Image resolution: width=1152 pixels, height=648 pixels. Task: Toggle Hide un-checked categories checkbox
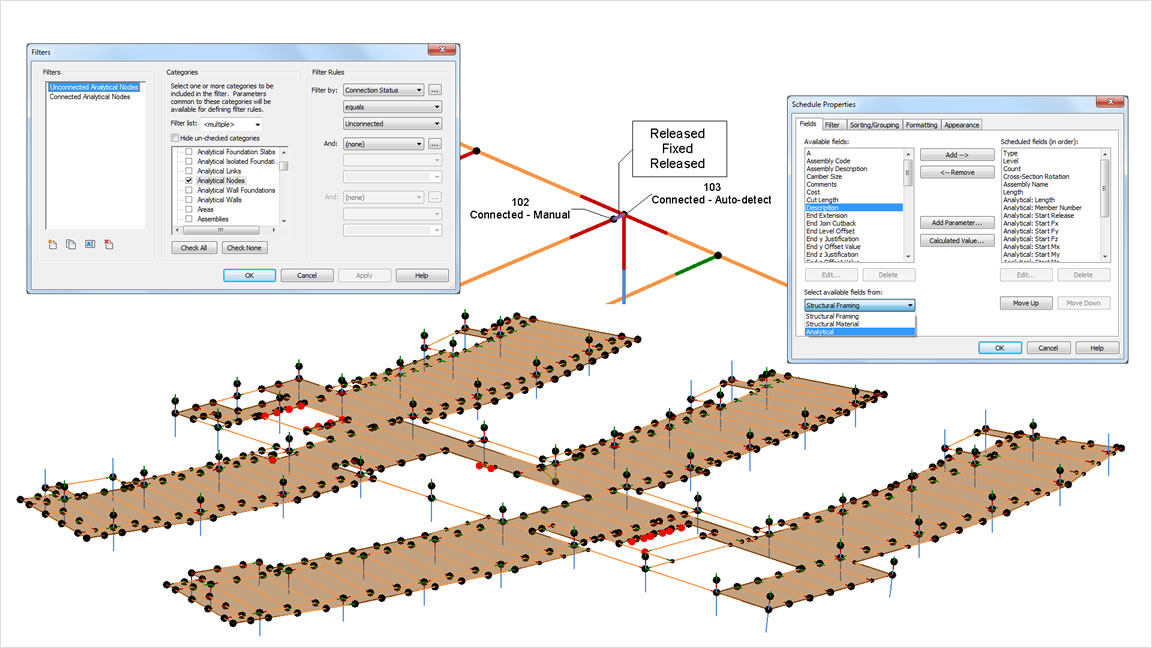175,138
